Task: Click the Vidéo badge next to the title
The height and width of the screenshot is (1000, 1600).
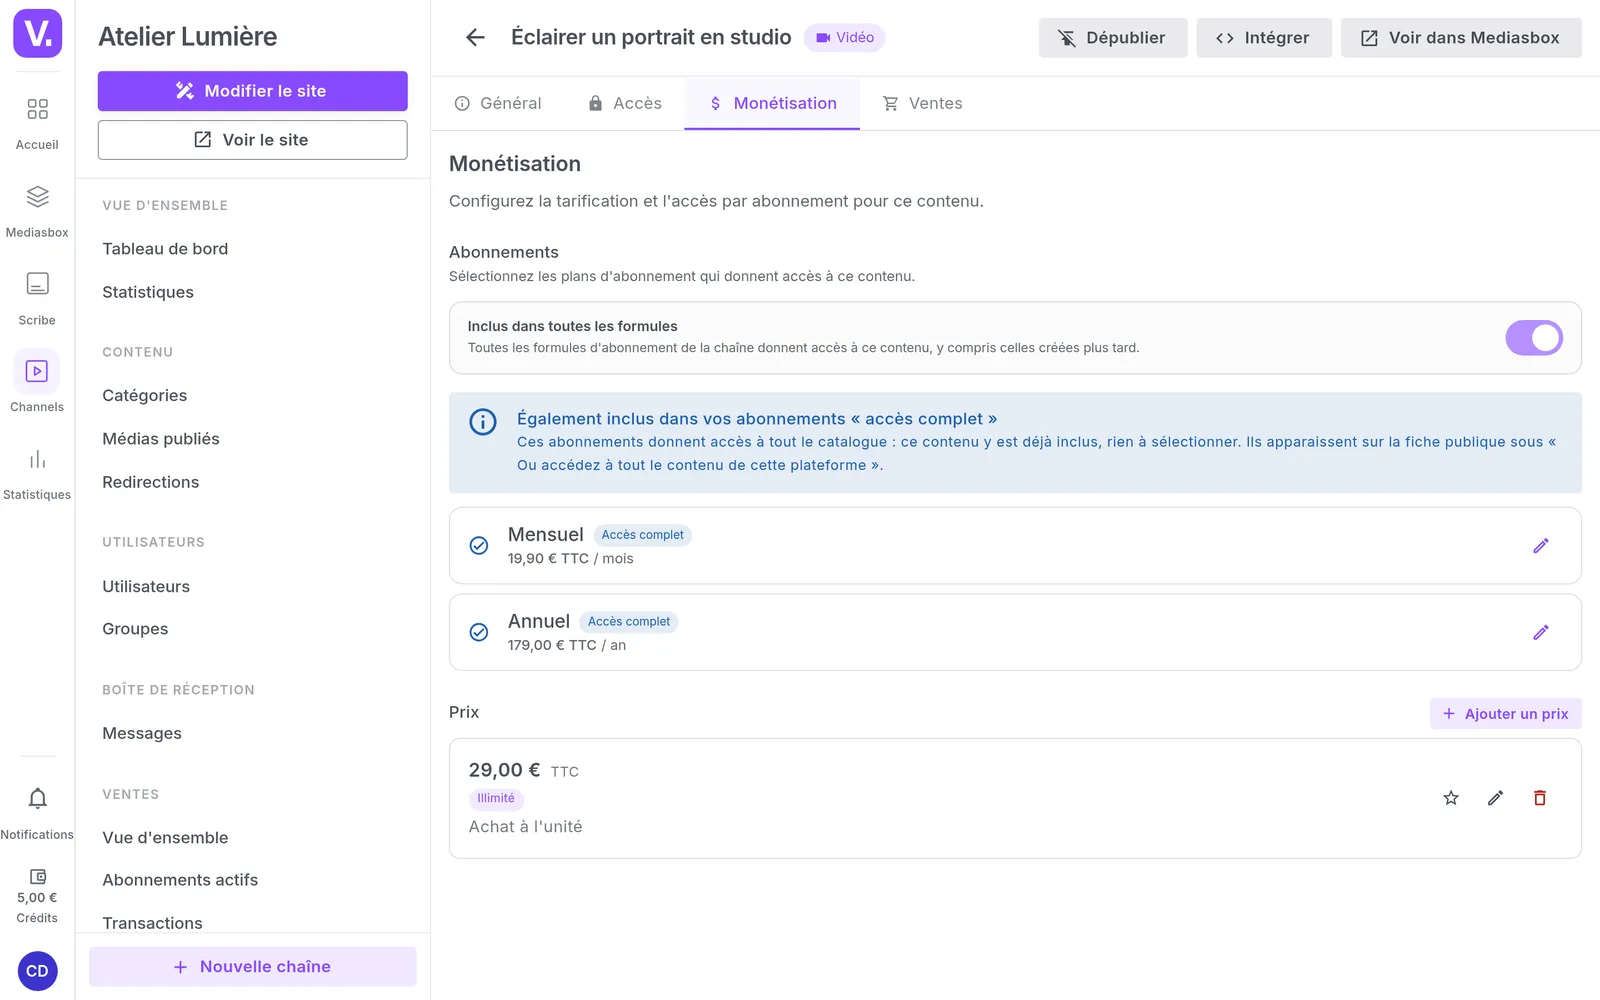Action: 844,38
